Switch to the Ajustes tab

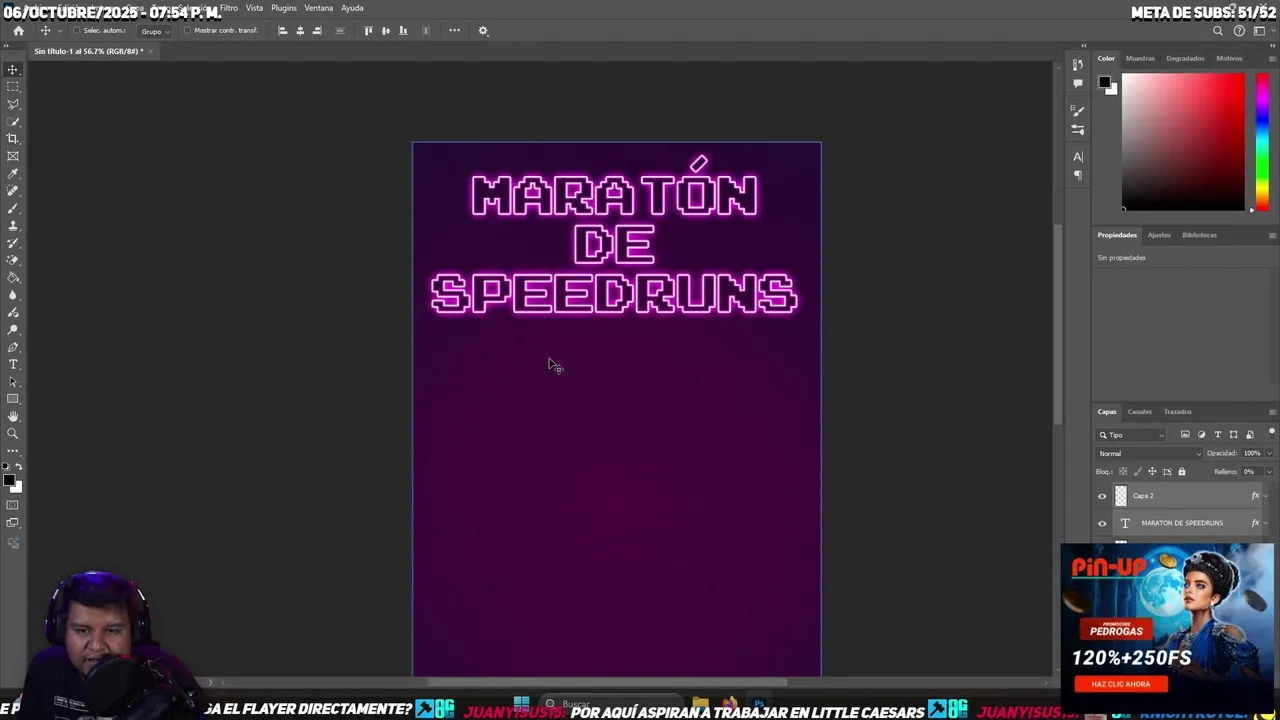click(1159, 235)
